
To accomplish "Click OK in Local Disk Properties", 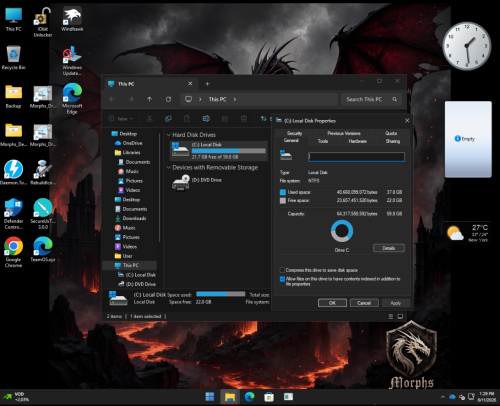I will tap(332, 303).
